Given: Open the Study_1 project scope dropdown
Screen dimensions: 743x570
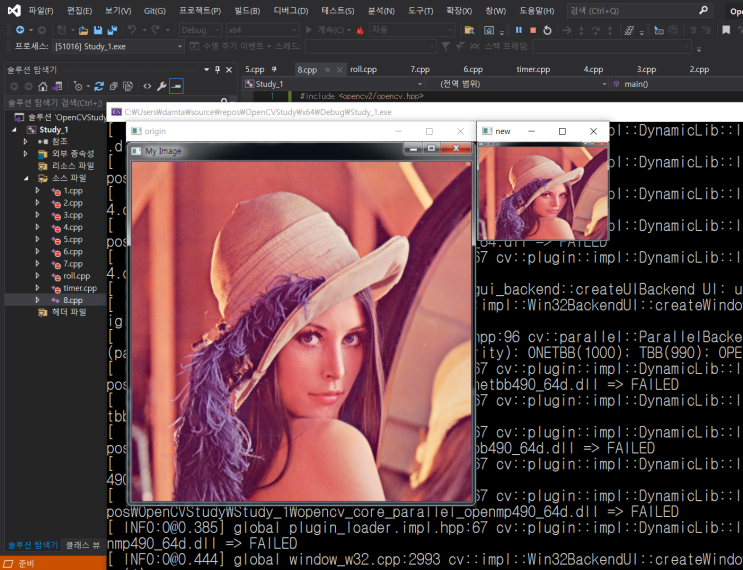Looking at the screenshot, I should pyautogui.click(x=334, y=84).
